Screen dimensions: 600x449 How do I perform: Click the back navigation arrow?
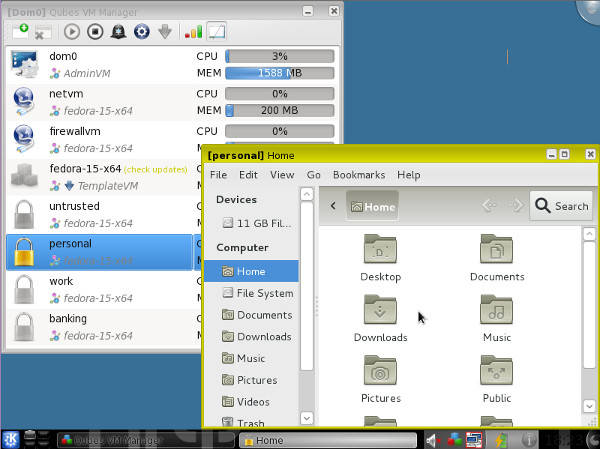point(489,206)
